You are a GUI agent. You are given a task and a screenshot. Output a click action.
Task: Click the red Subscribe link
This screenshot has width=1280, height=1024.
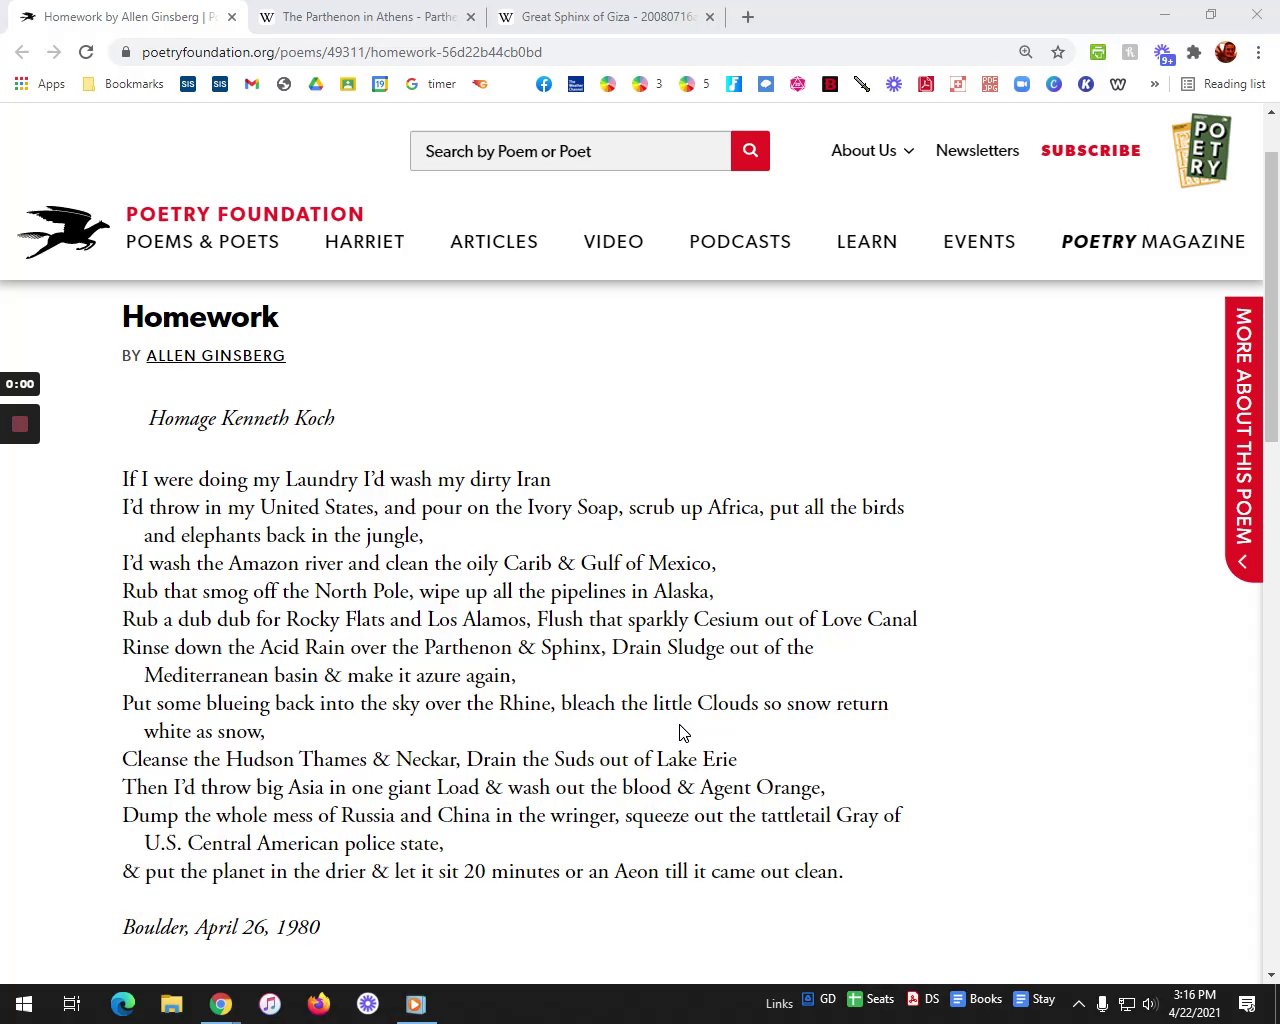1091,150
